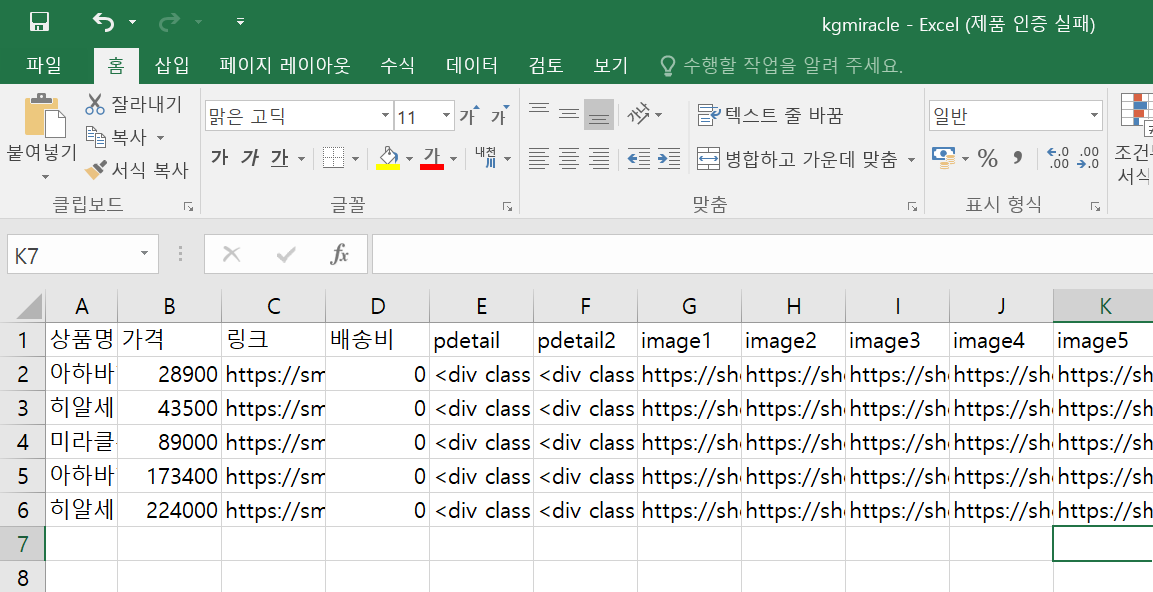Viewport: 1153px width, 592px height.
Task: Select the Format Painter (서식 복사) brush
Action: click(x=96, y=170)
